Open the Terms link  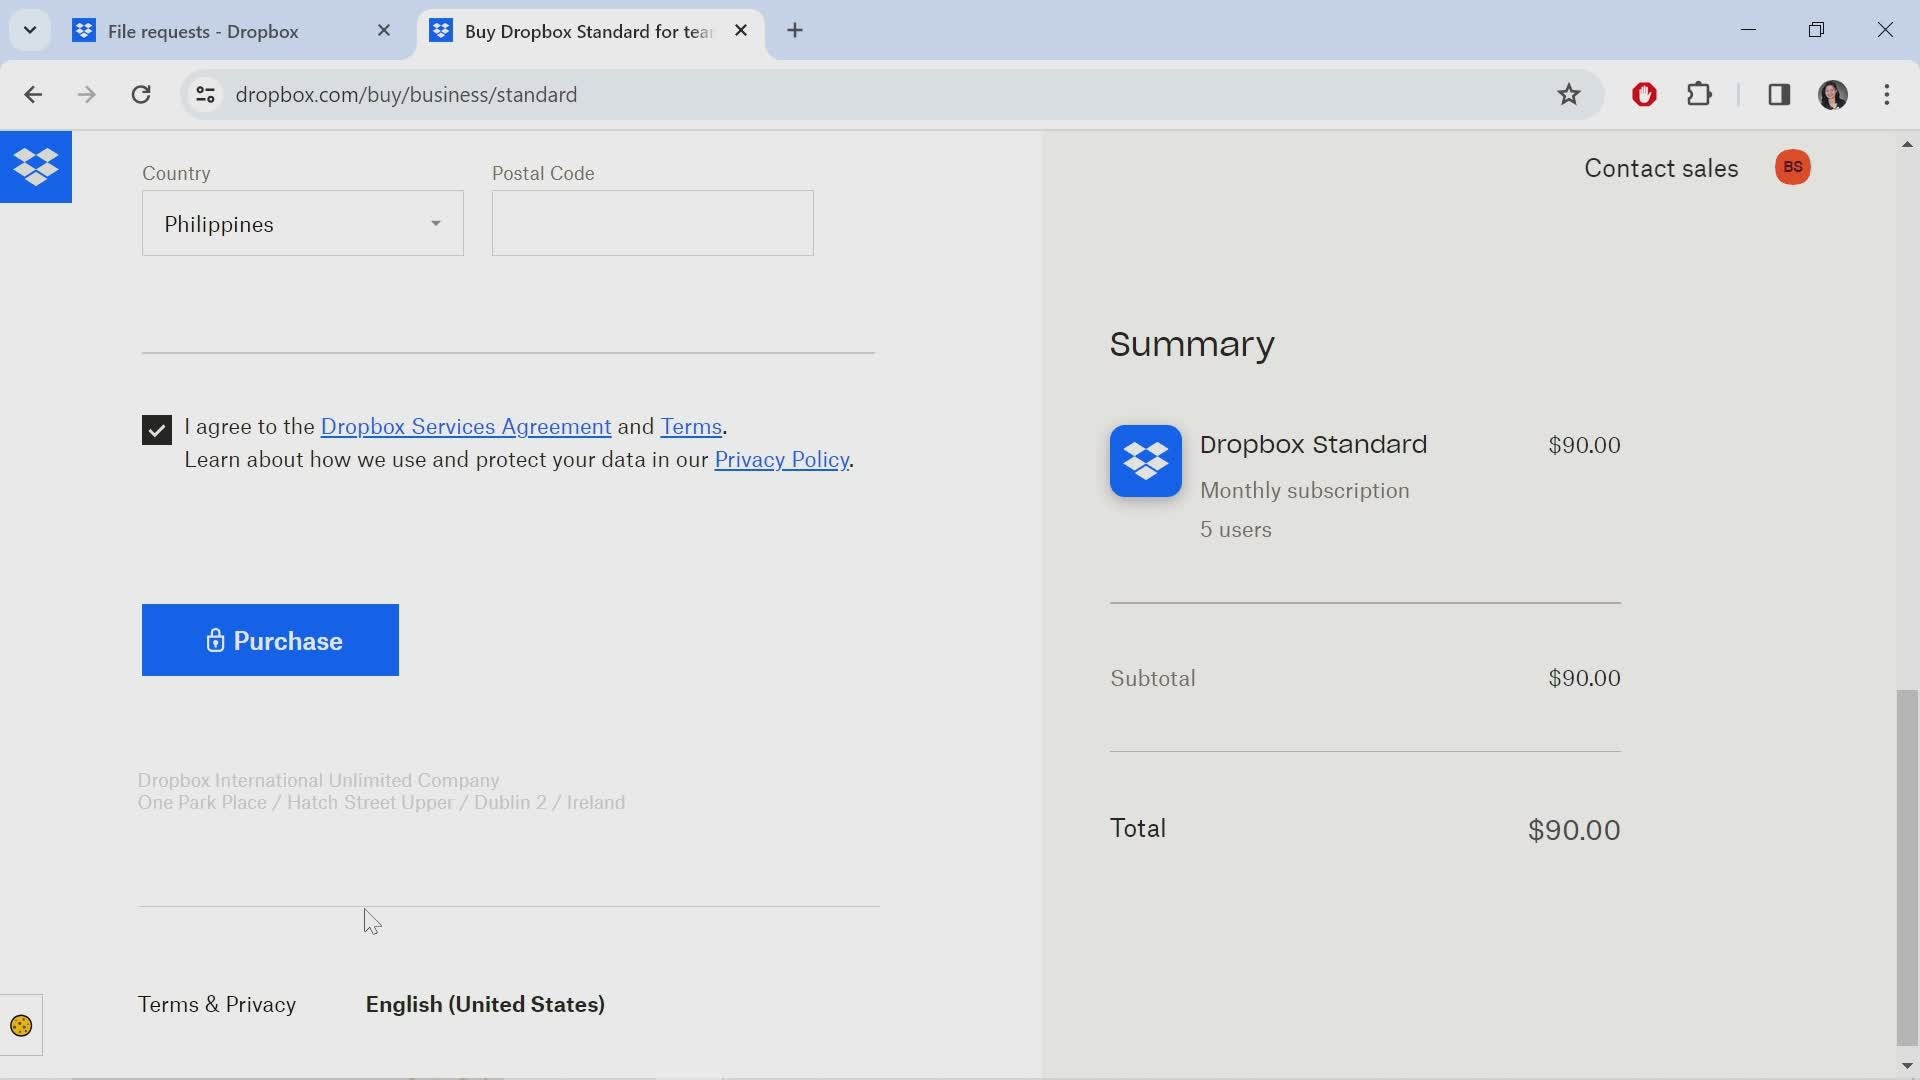click(x=691, y=427)
